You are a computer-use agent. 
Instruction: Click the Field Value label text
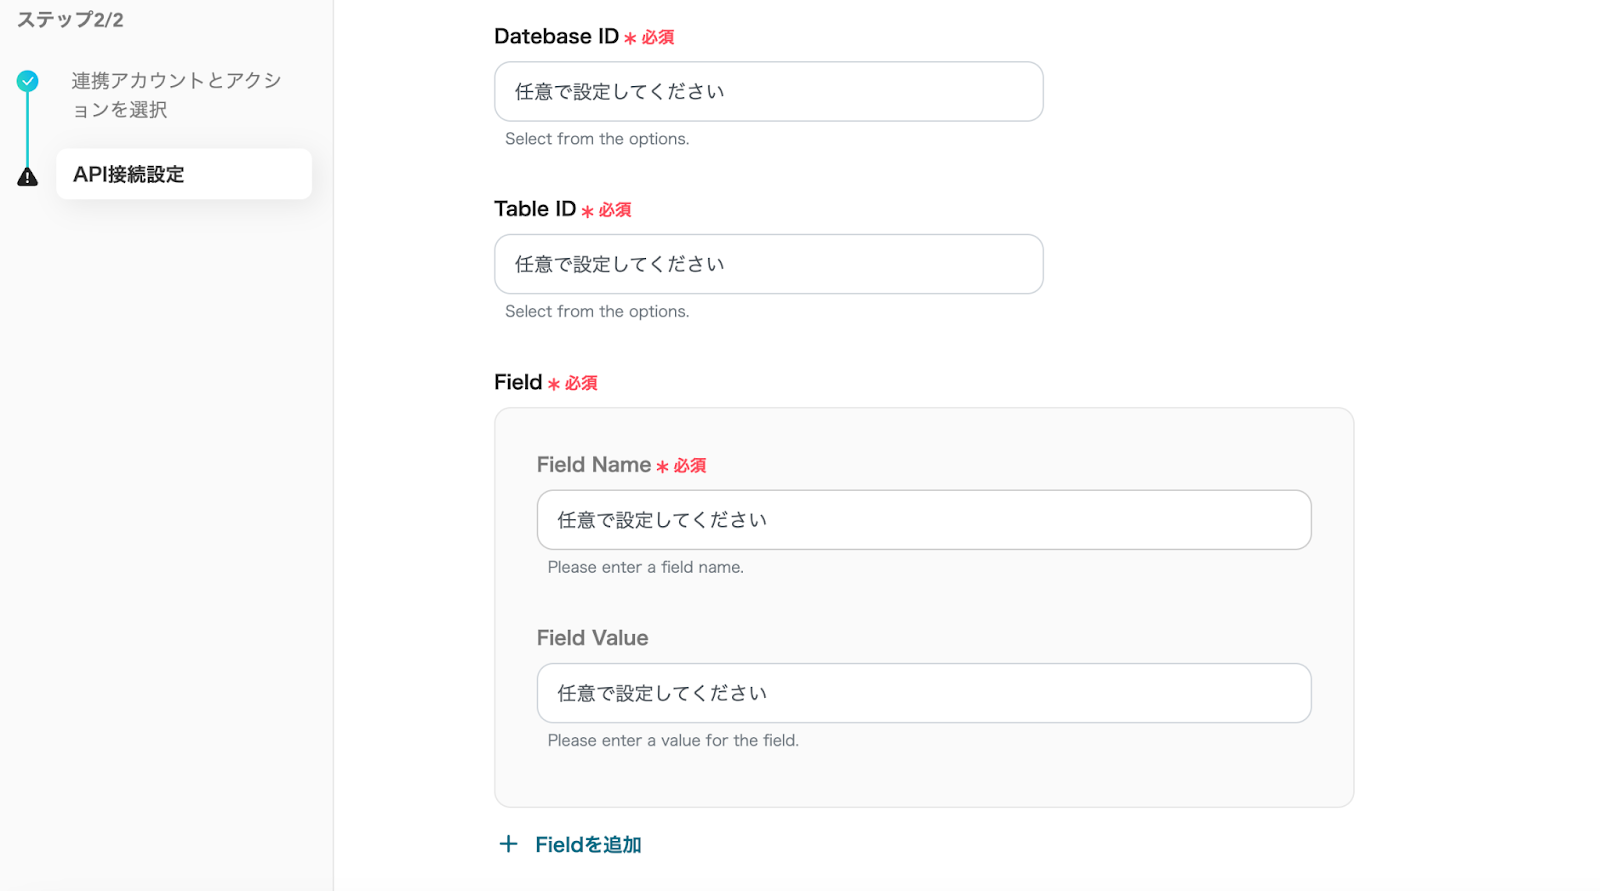tap(592, 638)
